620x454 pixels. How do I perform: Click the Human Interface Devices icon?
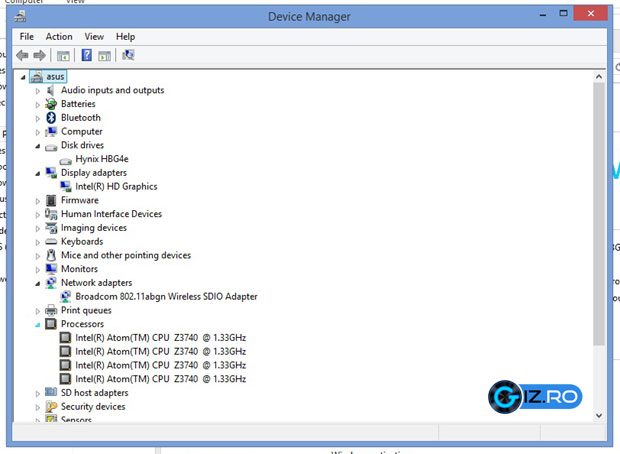[51, 214]
